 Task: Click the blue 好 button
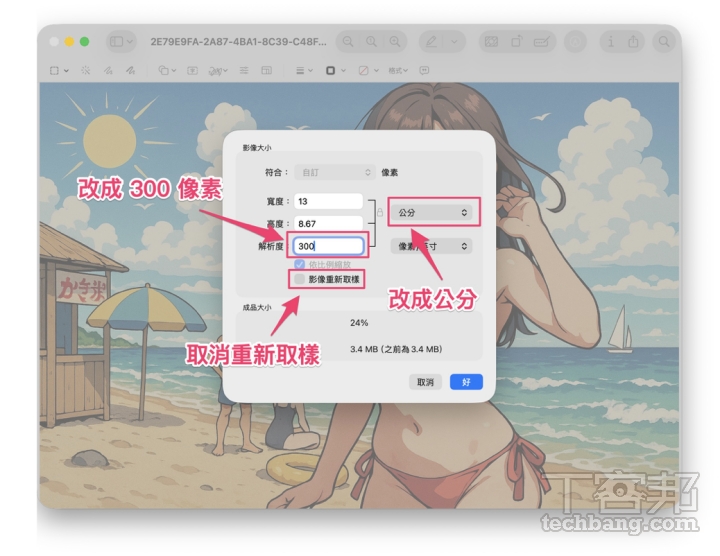pos(466,382)
